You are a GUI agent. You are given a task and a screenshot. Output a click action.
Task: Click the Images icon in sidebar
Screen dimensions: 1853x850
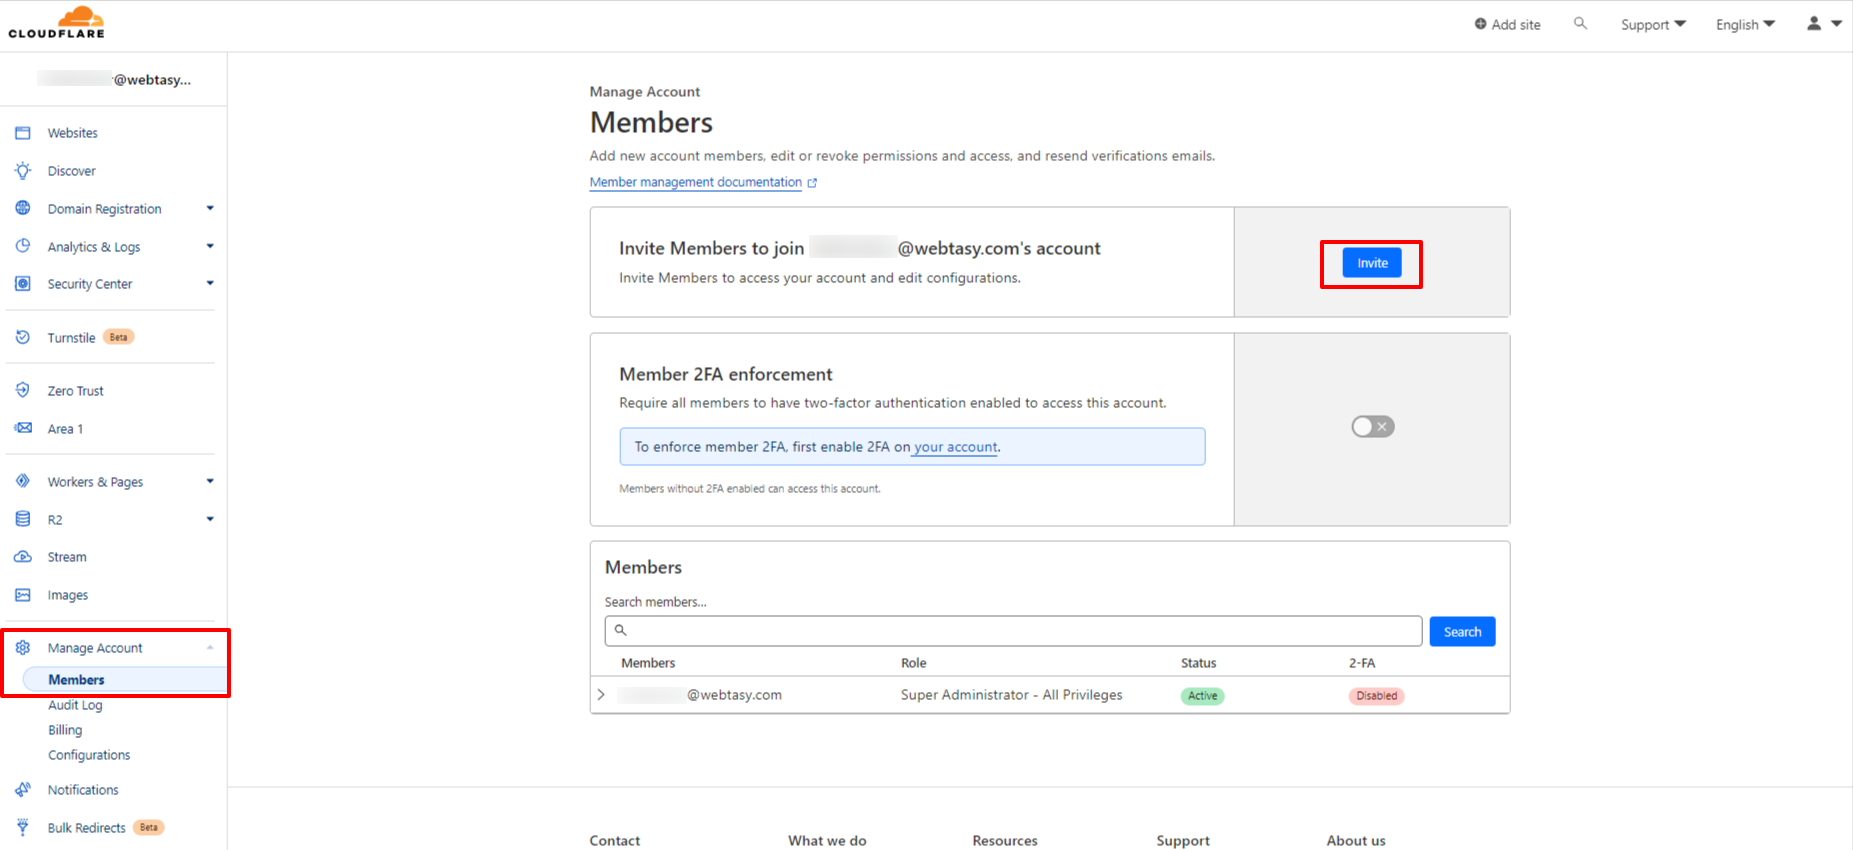click(23, 595)
